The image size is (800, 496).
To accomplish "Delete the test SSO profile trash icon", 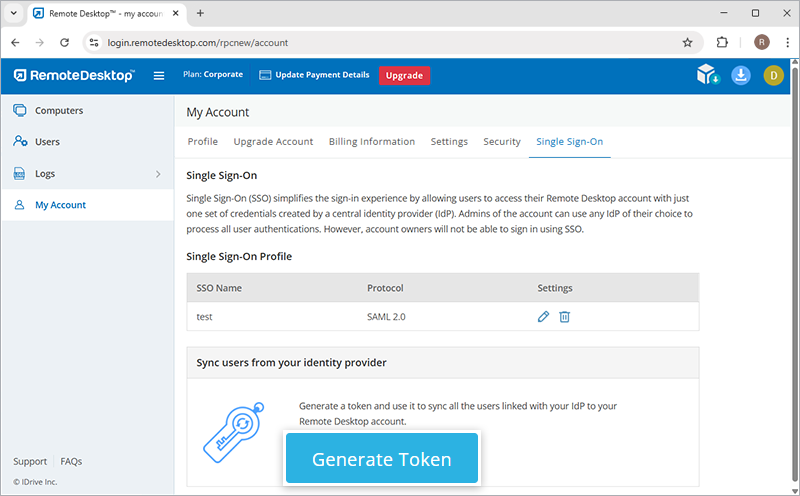I will 564,317.
